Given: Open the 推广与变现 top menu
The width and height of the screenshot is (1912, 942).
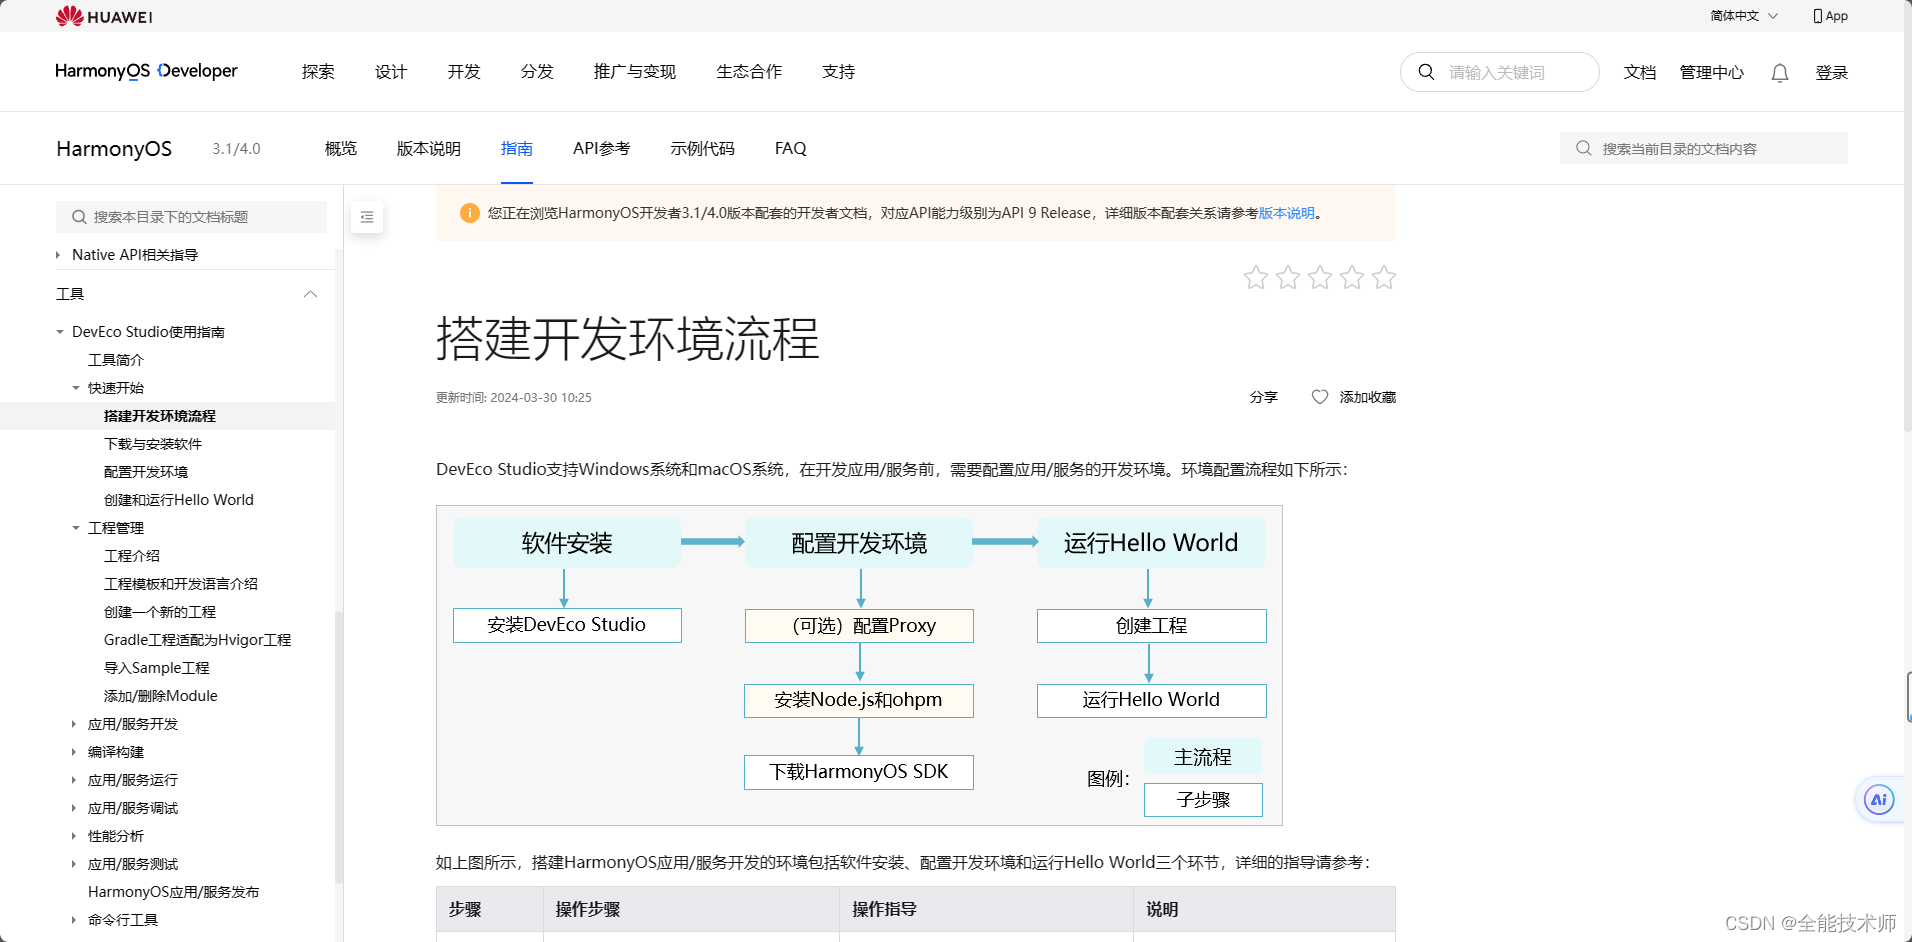Looking at the screenshot, I should coord(635,72).
